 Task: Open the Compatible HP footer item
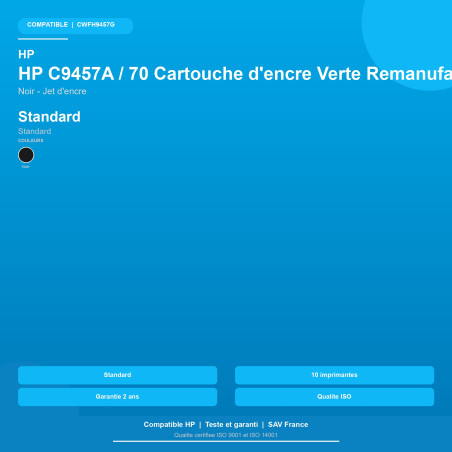pyautogui.click(x=169, y=425)
